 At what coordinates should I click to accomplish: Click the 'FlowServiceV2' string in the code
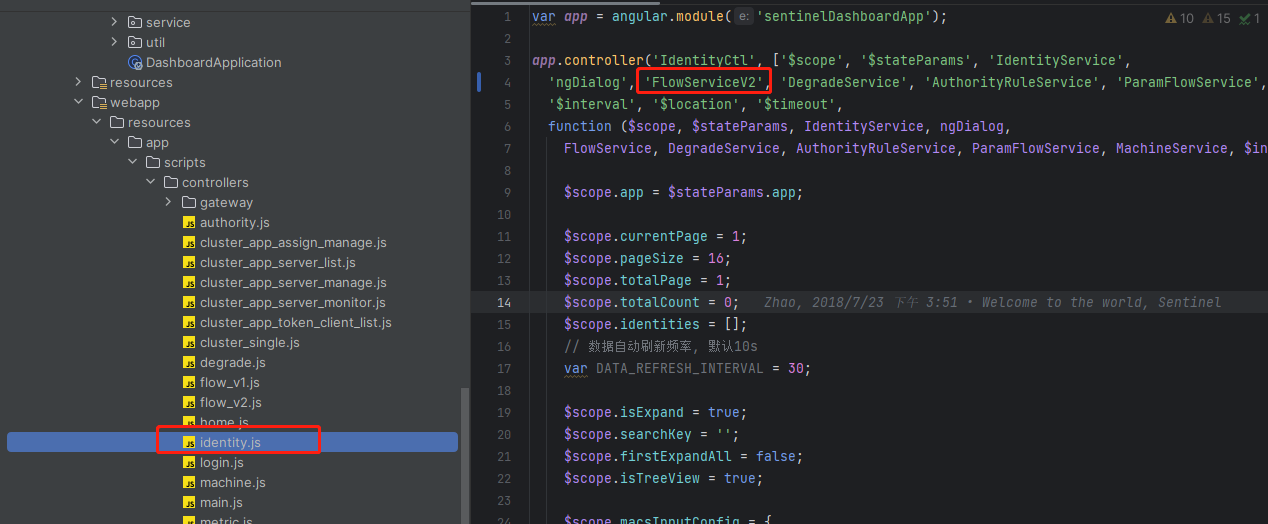(x=705, y=82)
